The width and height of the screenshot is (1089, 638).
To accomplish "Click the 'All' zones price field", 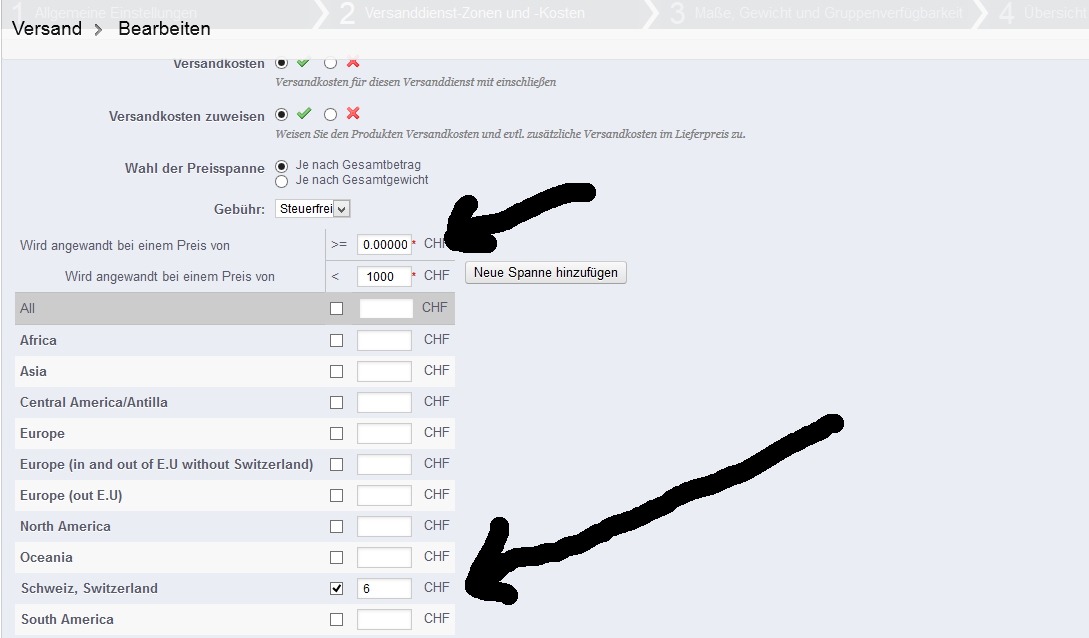I will click(386, 308).
